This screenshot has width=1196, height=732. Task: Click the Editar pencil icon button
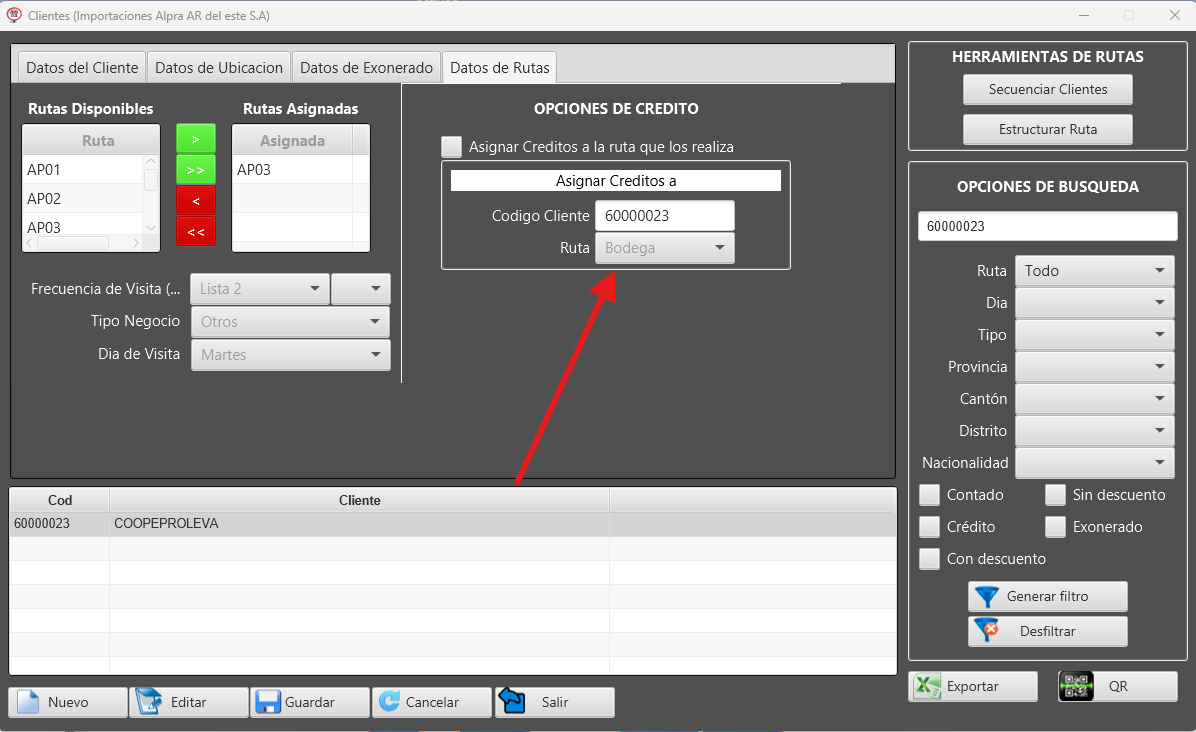tap(149, 702)
